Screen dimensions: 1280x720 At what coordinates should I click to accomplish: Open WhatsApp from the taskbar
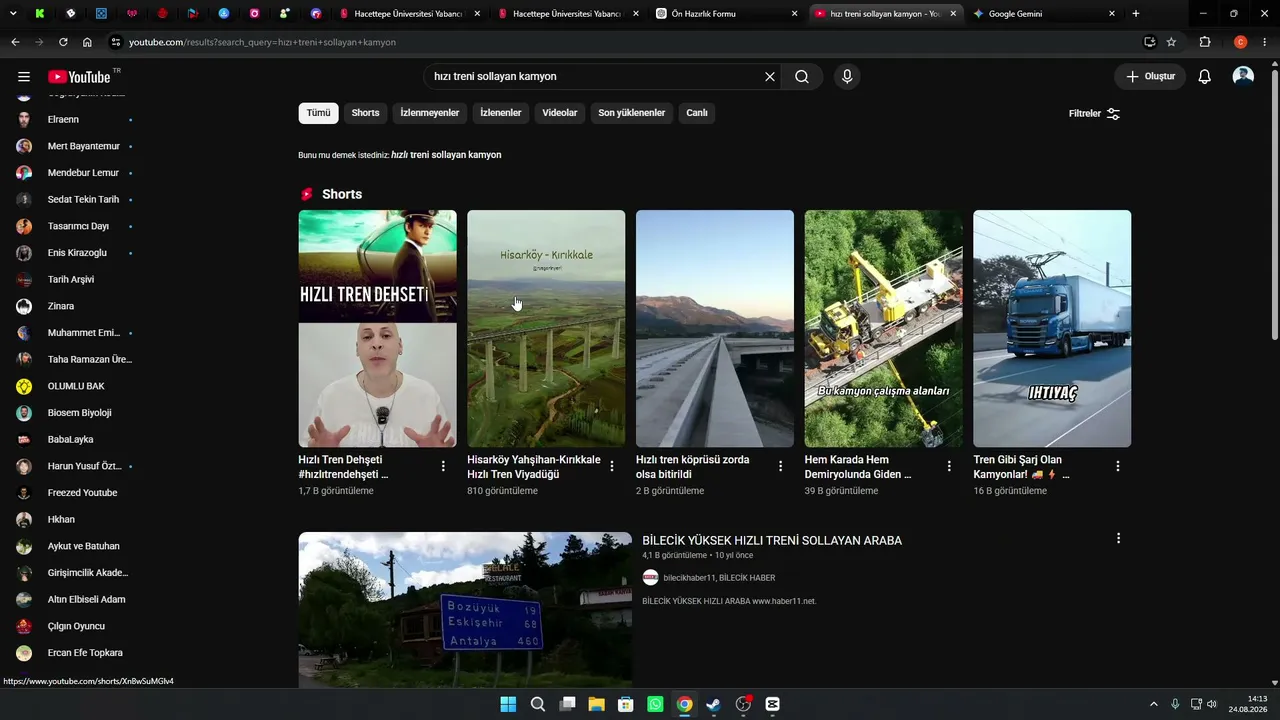pyautogui.click(x=655, y=704)
